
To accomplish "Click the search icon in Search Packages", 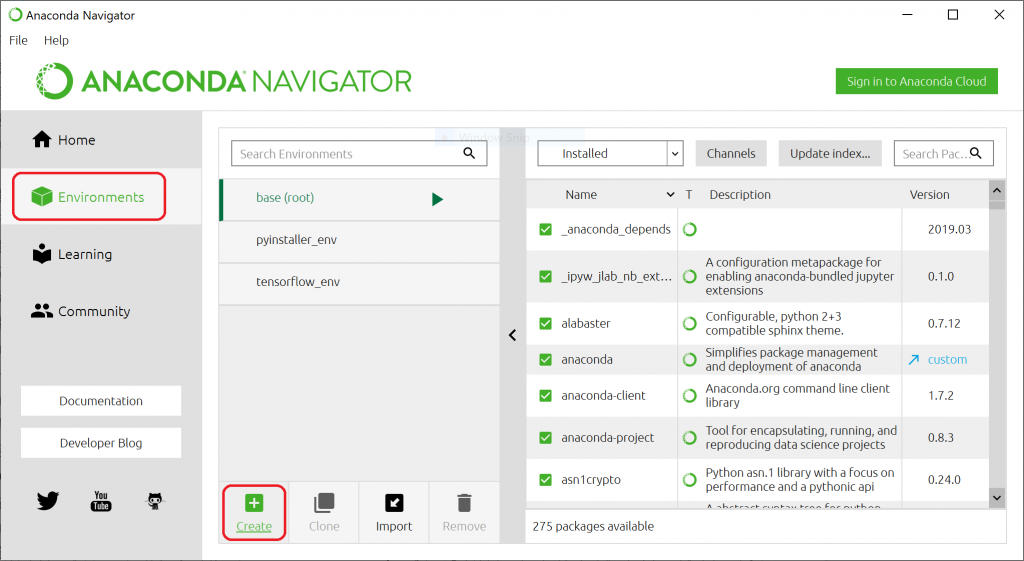I will 976,153.
